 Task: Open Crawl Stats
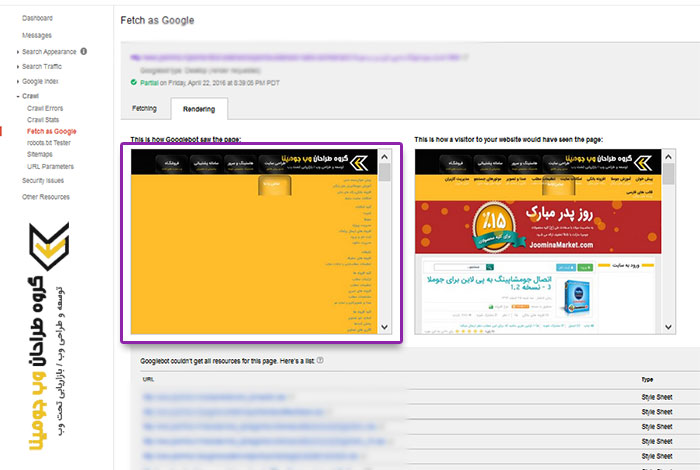point(43,120)
